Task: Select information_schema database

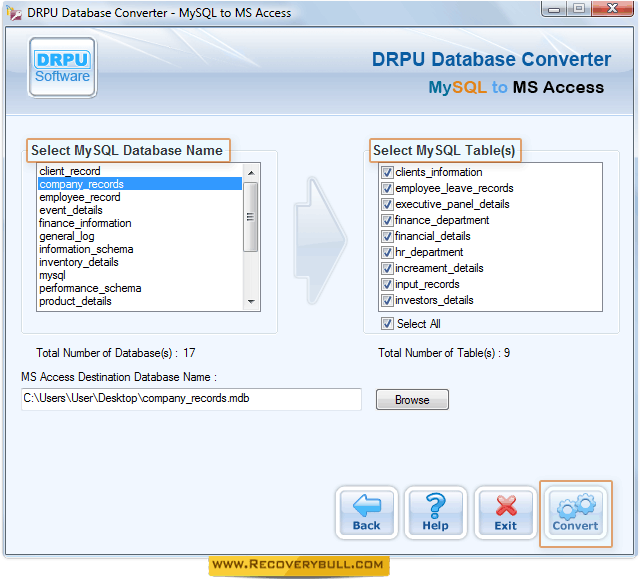Action: point(140,249)
